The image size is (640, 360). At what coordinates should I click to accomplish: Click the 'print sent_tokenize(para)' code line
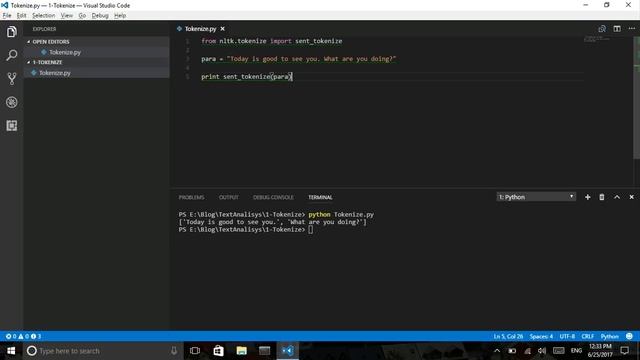point(247,77)
